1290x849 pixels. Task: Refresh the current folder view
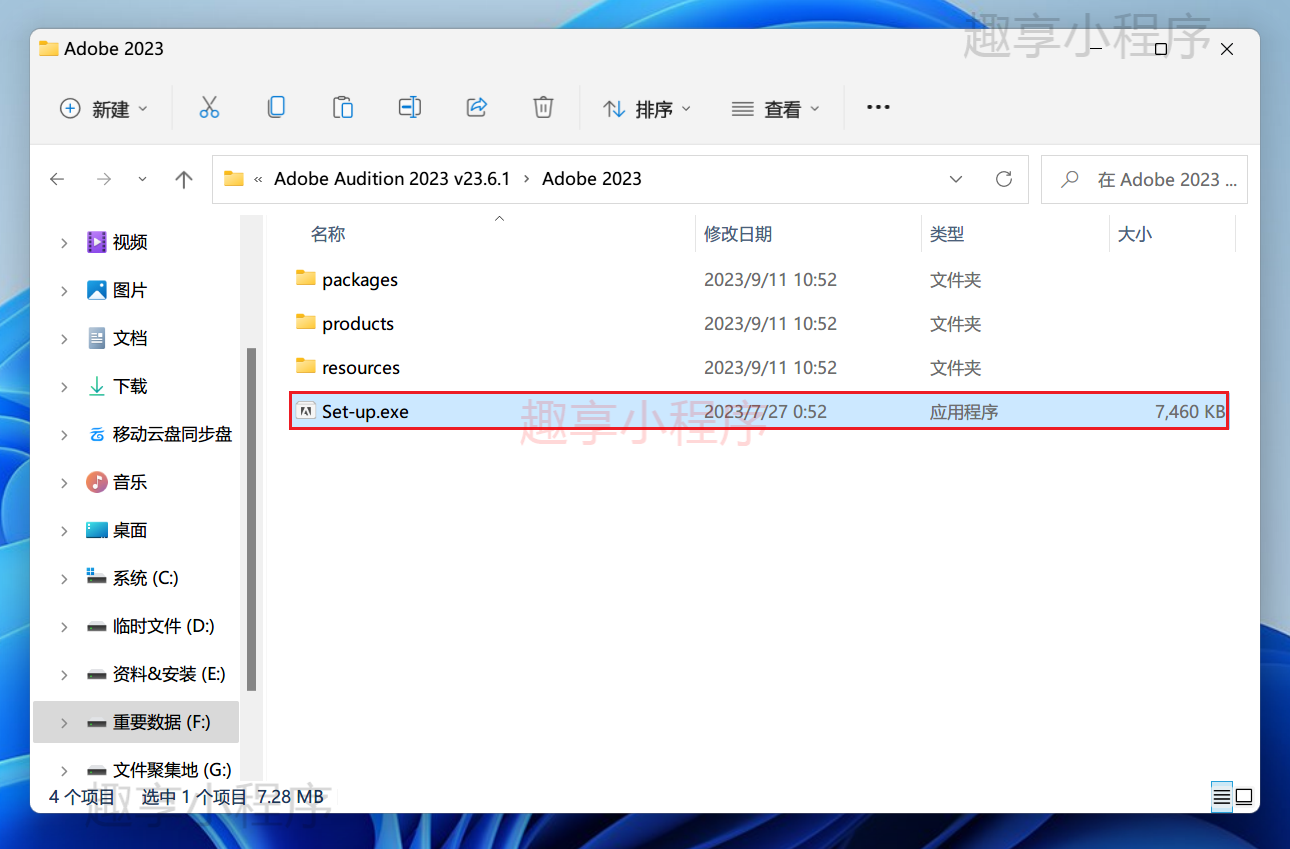[x=1004, y=179]
